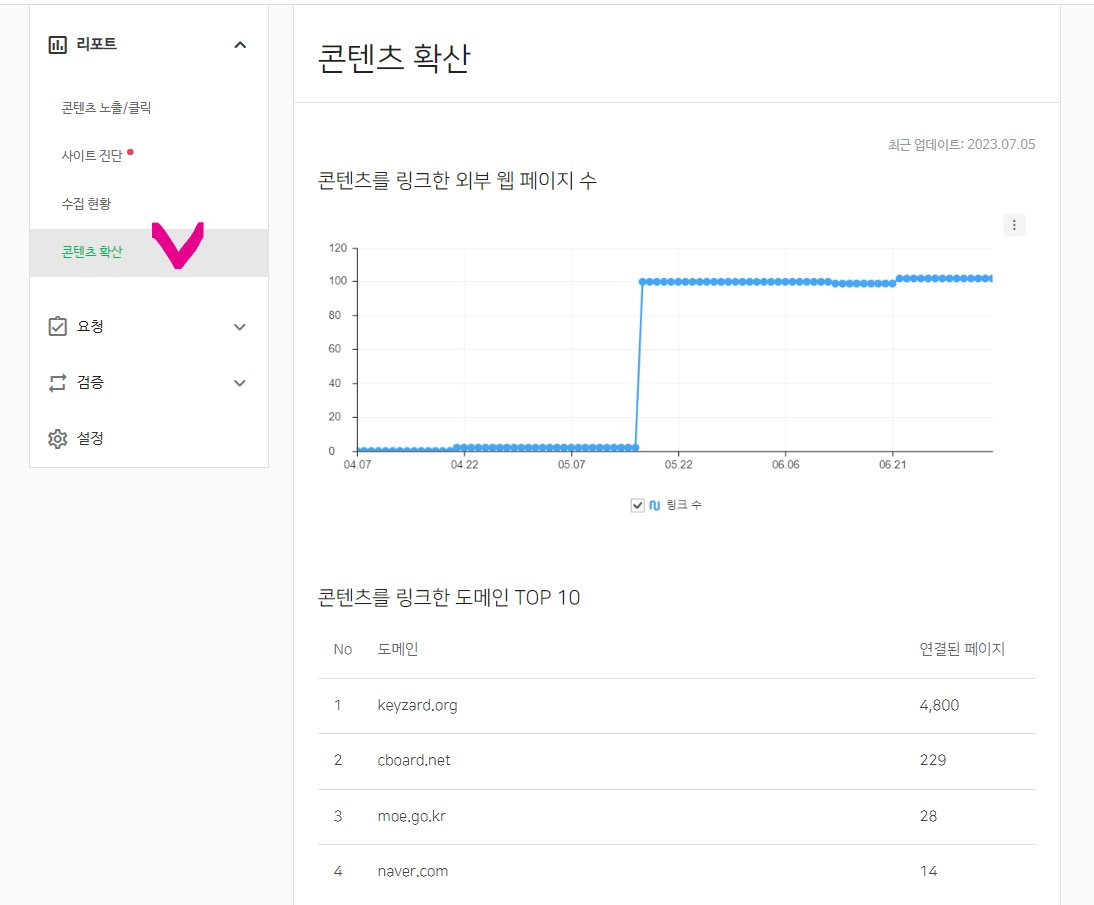Uncheck the 링크 수 legend checkbox

pyautogui.click(x=637, y=505)
